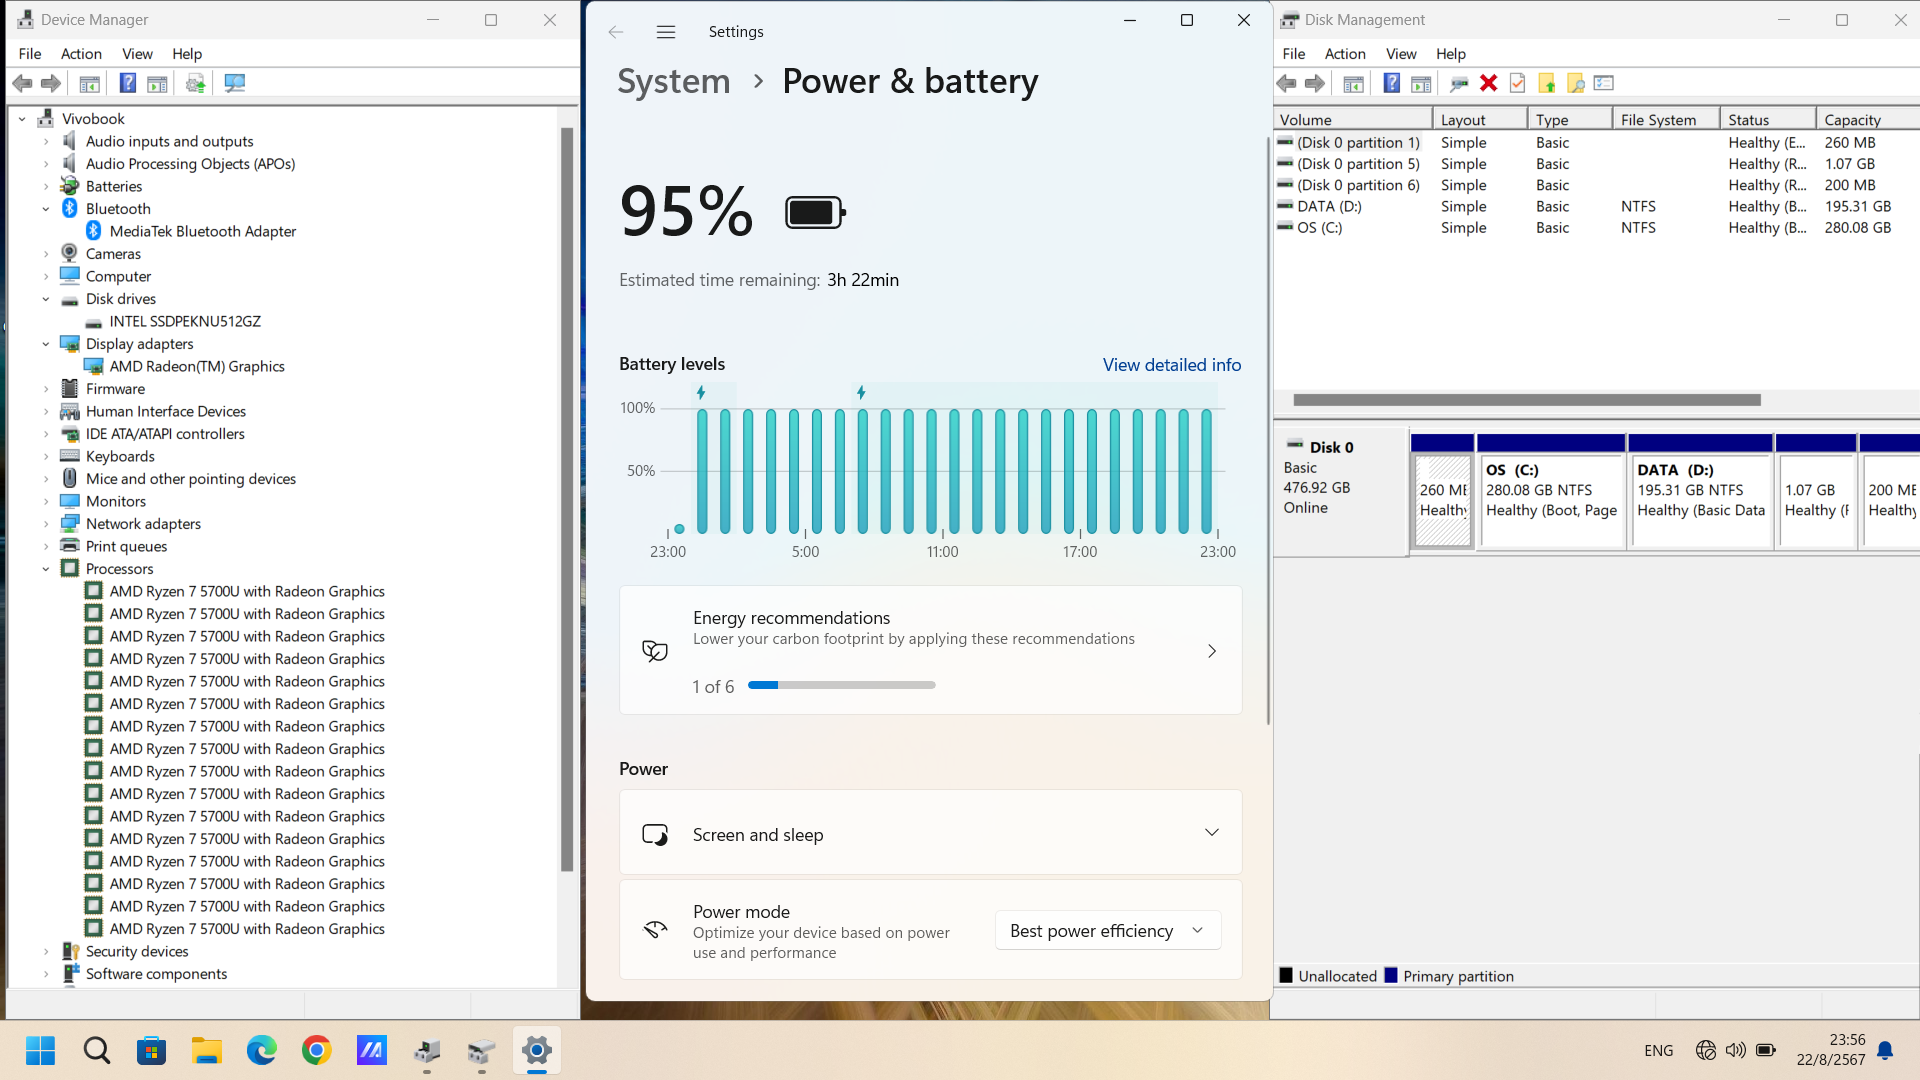Click Device Manager's show/hide console tree icon
This screenshot has width=1920, height=1080.
tap(89, 84)
